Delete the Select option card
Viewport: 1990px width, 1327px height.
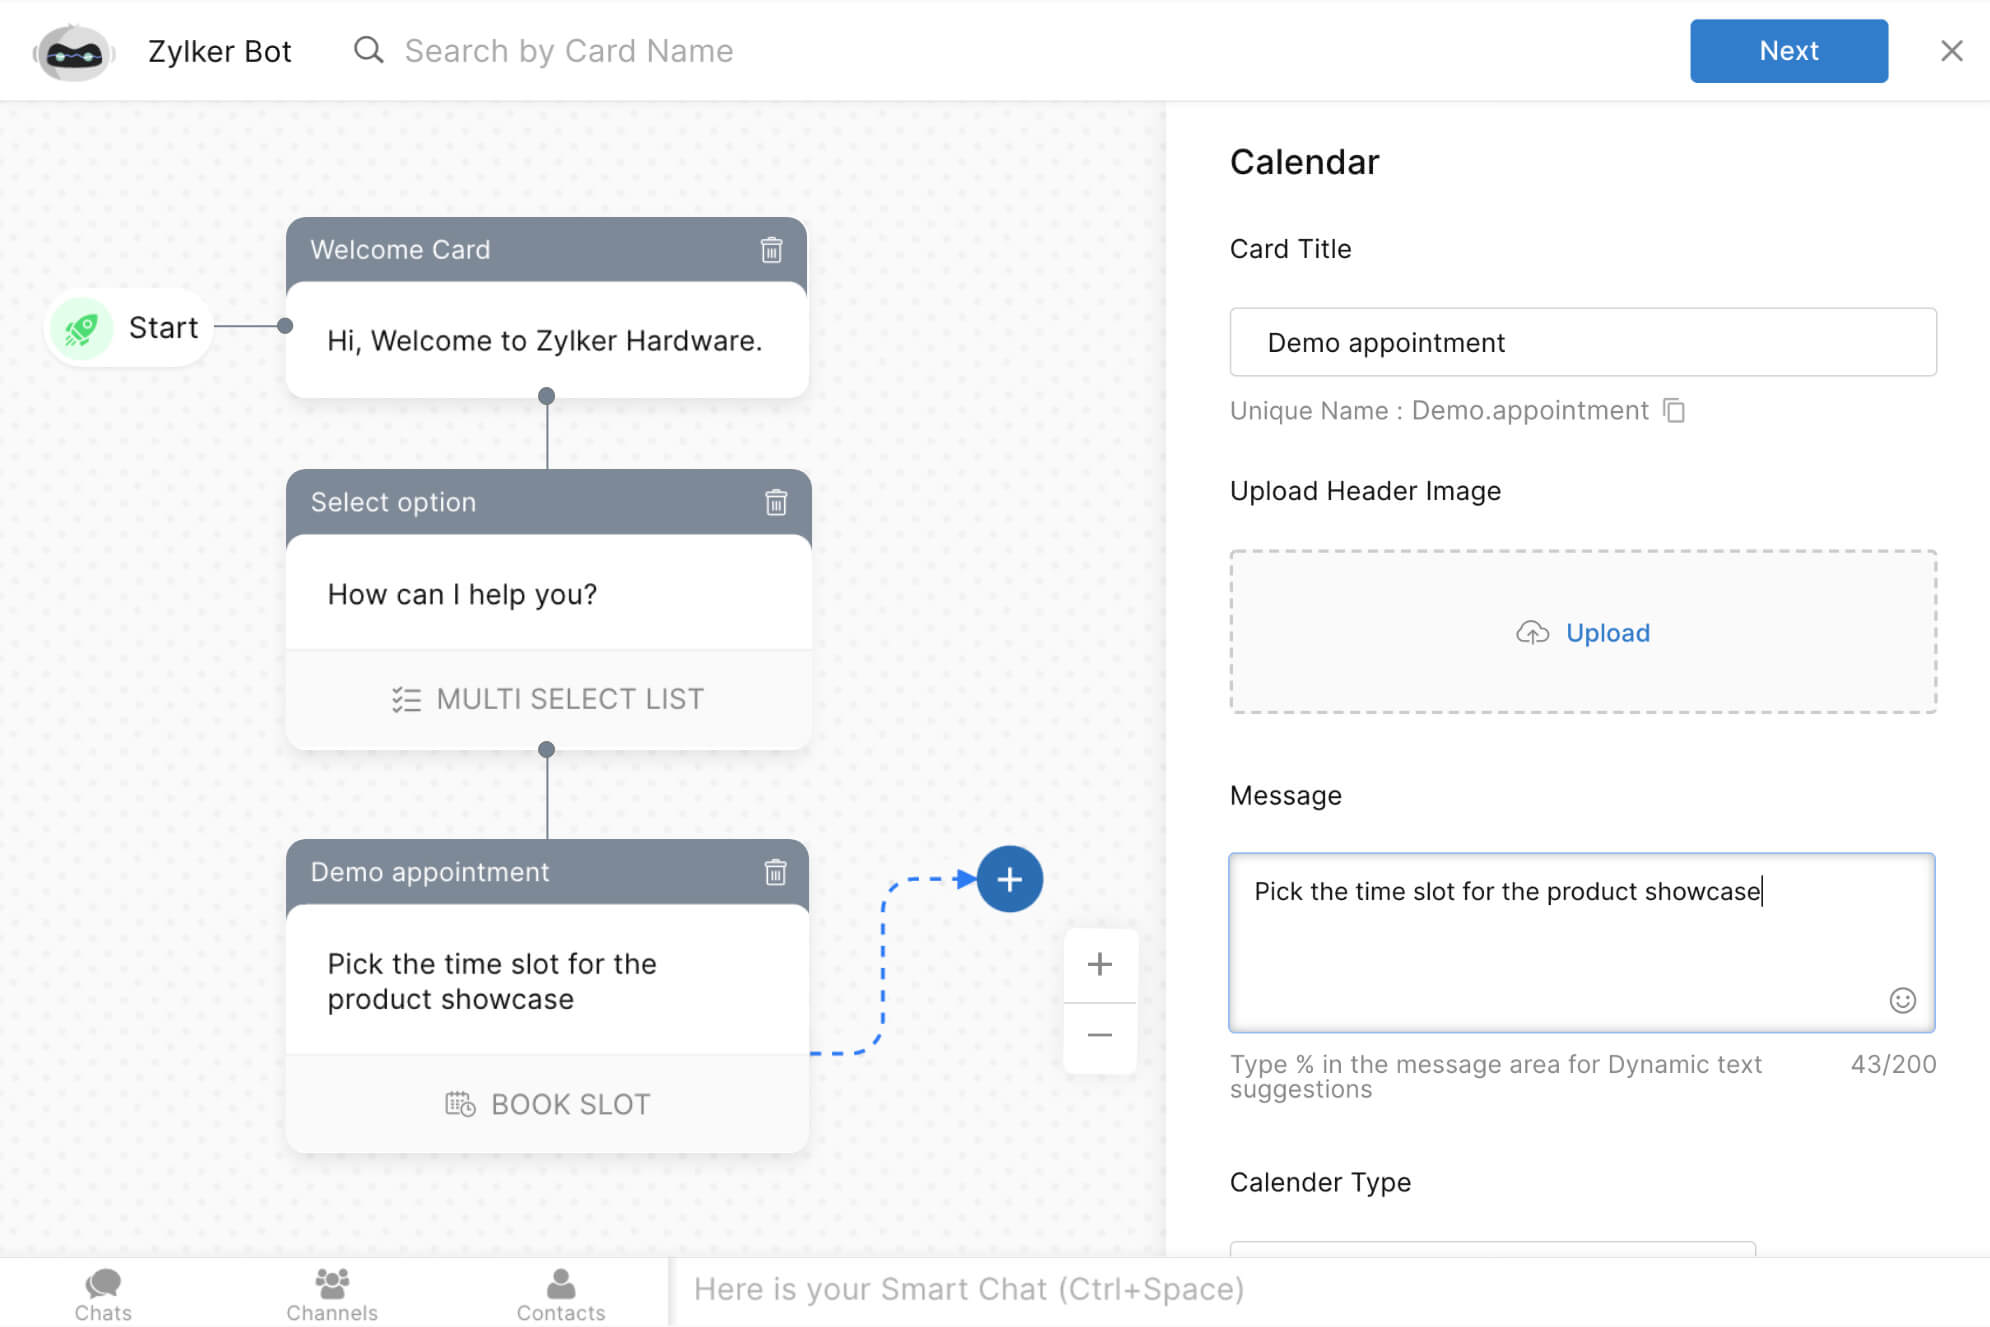(x=776, y=502)
